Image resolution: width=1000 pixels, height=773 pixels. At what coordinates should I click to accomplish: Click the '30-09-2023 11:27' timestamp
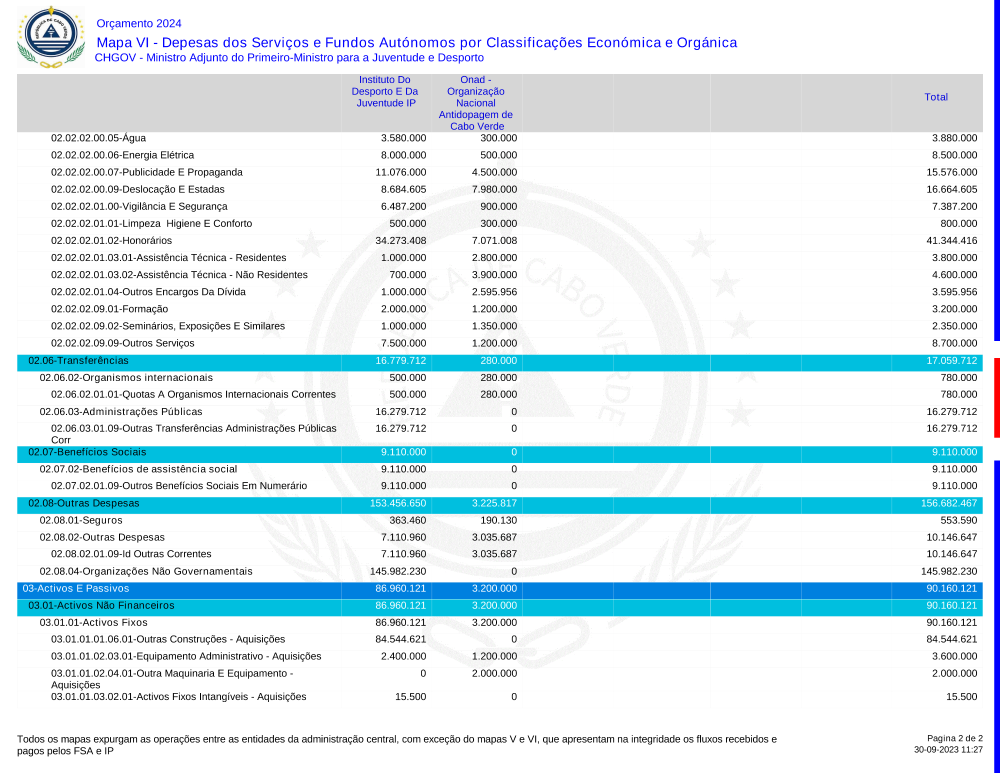pyautogui.click(x=948, y=749)
